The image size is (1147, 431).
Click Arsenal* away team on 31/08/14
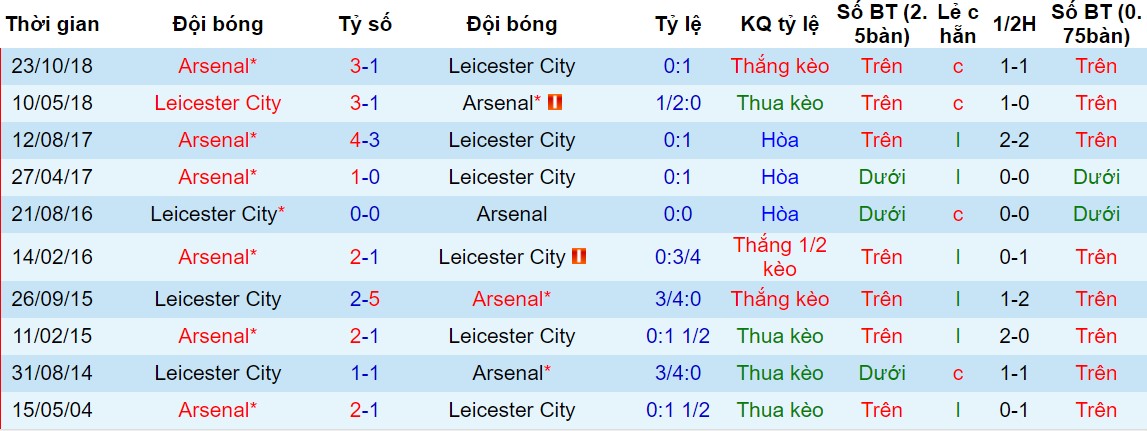[511, 372]
